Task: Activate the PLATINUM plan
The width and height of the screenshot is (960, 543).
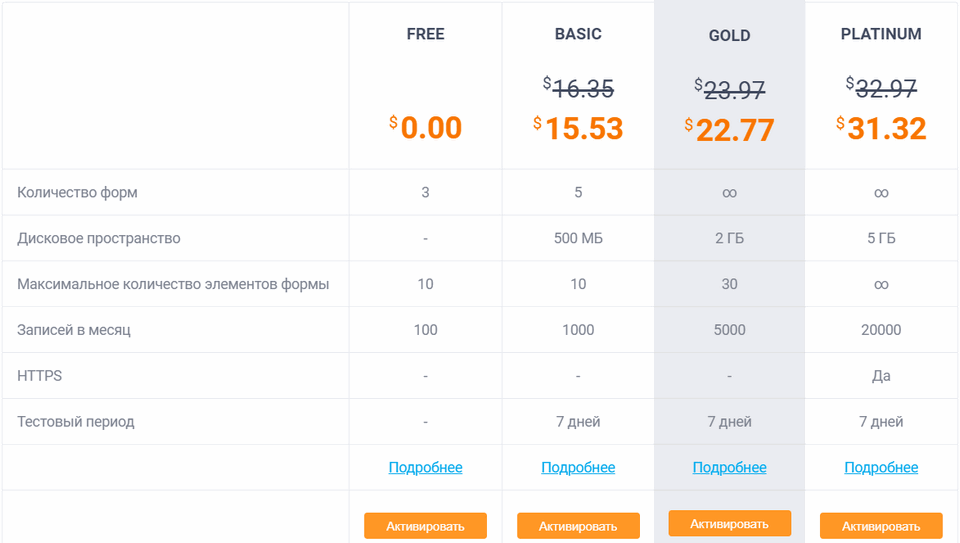Action: [881, 526]
